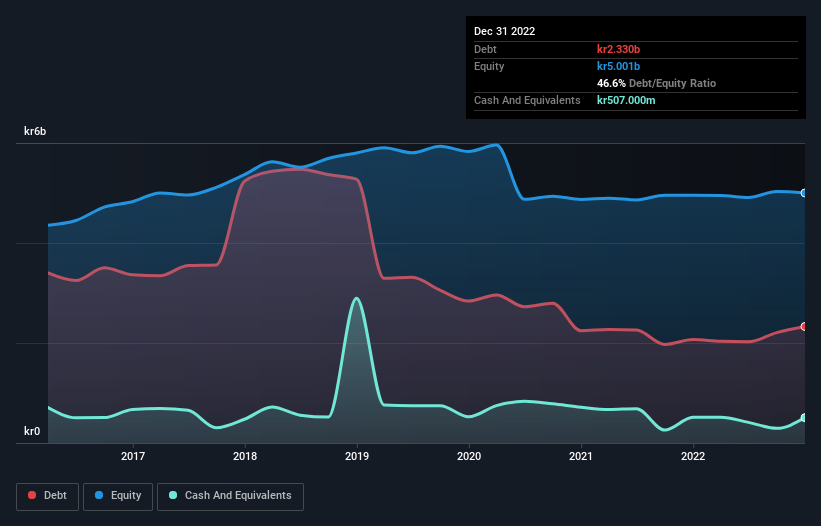Click the 2020 x-axis label

pyautogui.click(x=469, y=456)
